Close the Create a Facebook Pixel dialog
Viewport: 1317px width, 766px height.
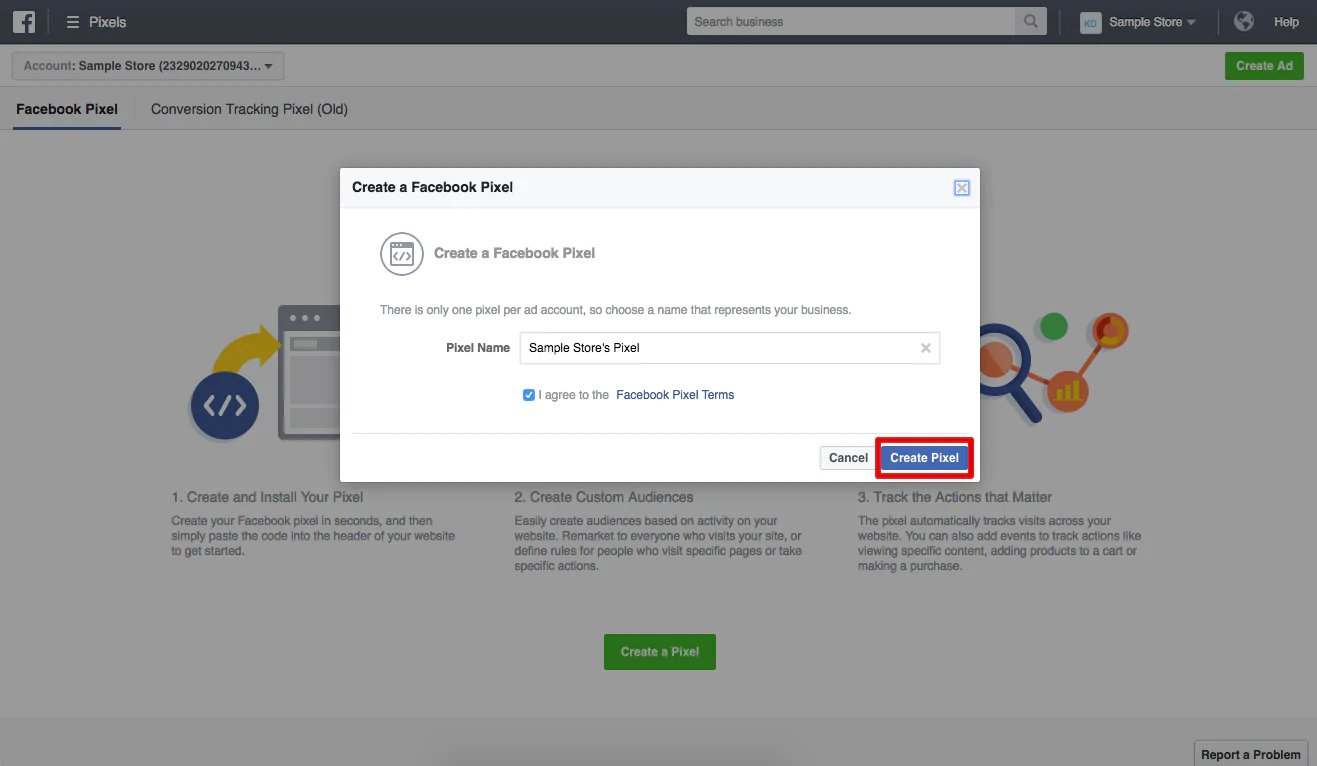coord(961,187)
